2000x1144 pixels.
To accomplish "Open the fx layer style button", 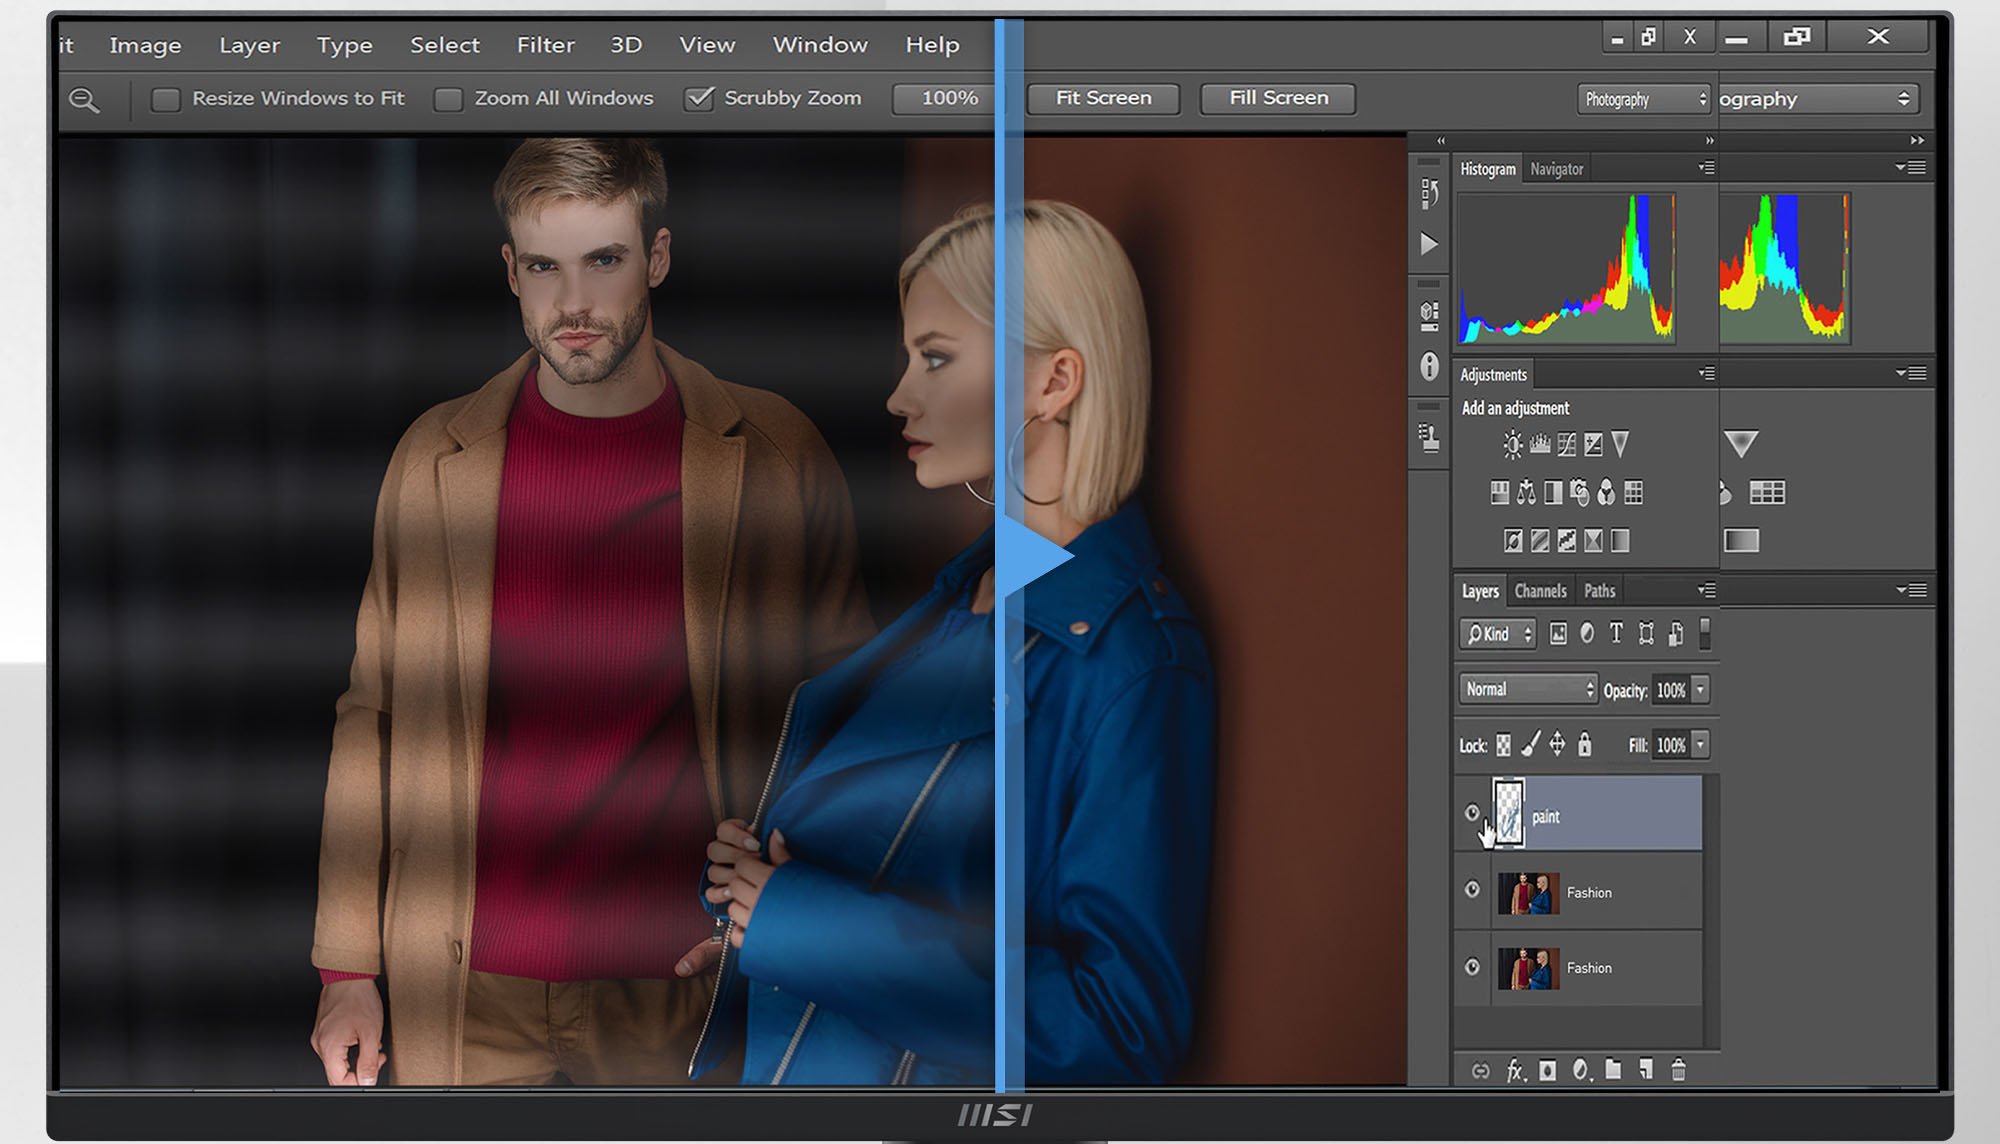I will [x=1516, y=1071].
